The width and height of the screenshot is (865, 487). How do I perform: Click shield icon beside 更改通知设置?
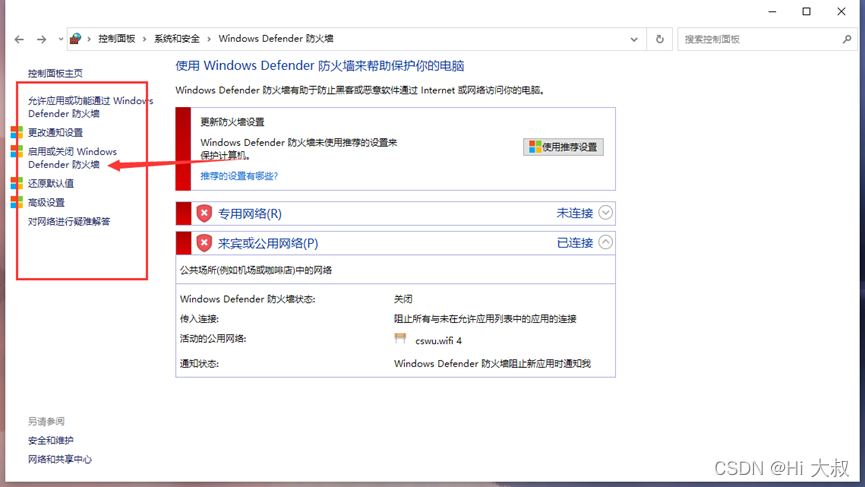[x=17, y=132]
